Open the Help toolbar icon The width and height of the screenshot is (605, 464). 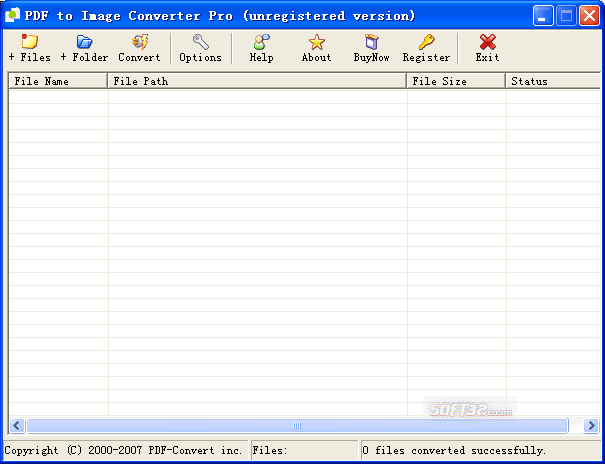point(261,48)
